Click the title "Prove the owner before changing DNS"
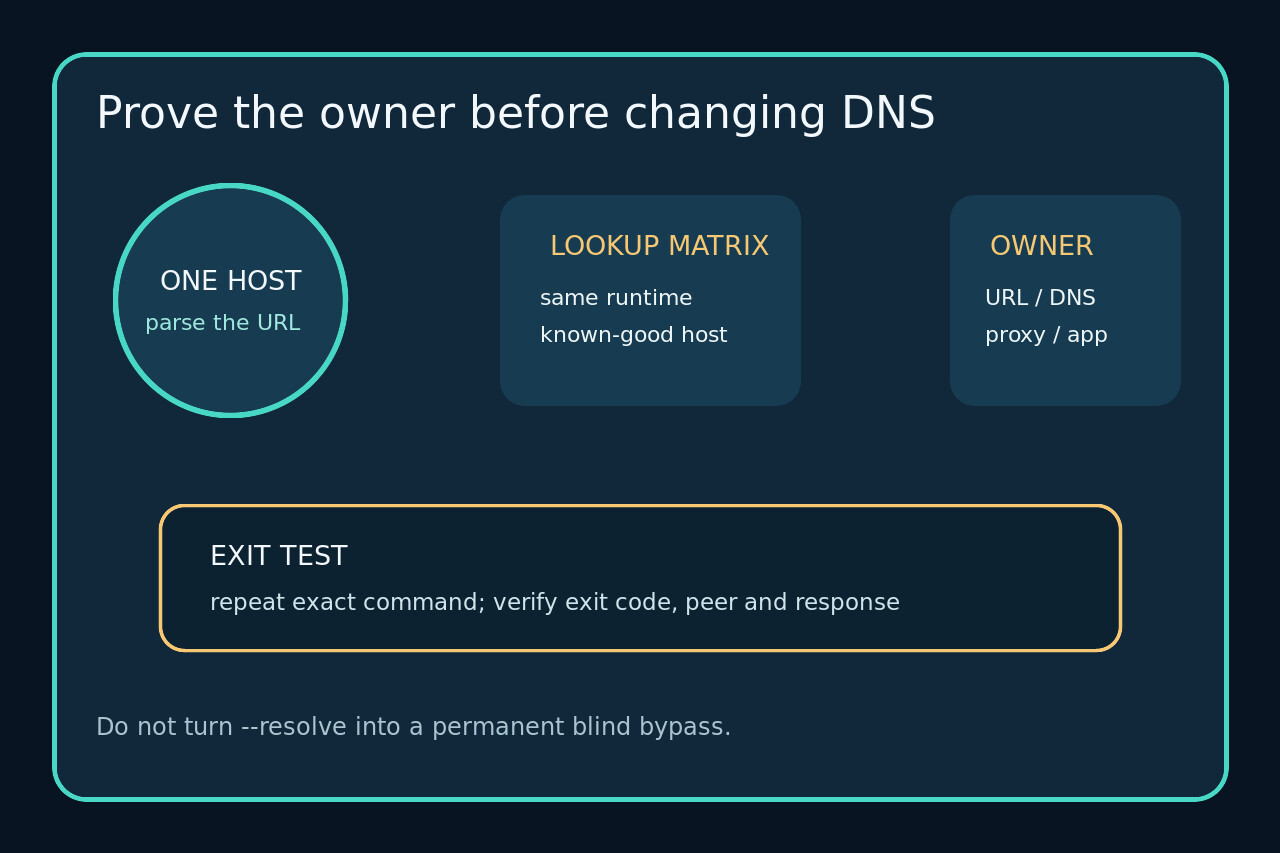Image resolution: width=1280 pixels, height=853 pixels. point(515,114)
